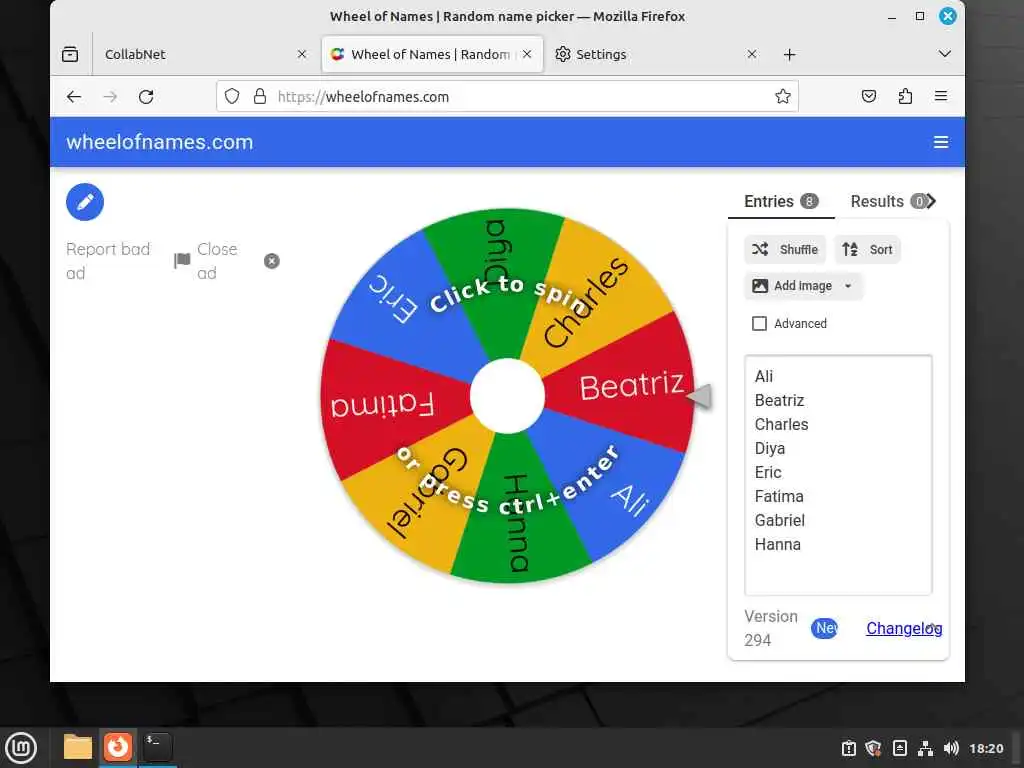Image resolution: width=1024 pixels, height=768 pixels.
Task: Enable the Advanced checkbox
Action: [x=759, y=323]
